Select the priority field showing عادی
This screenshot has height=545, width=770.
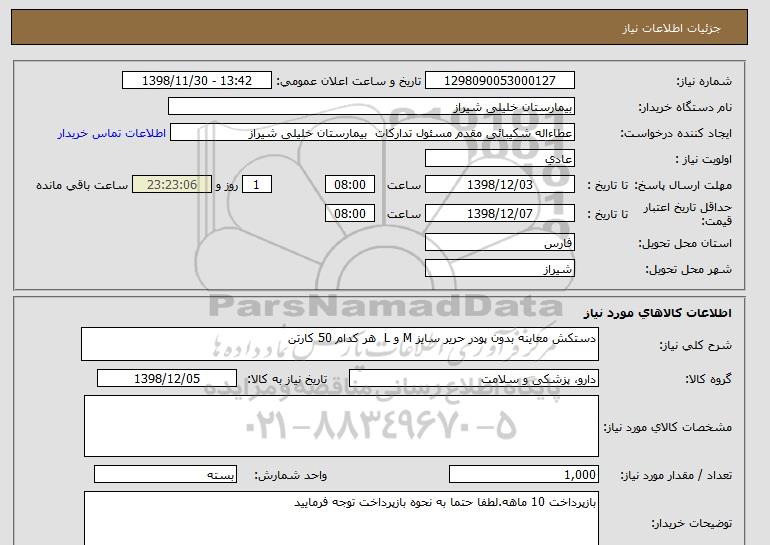tap(499, 159)
